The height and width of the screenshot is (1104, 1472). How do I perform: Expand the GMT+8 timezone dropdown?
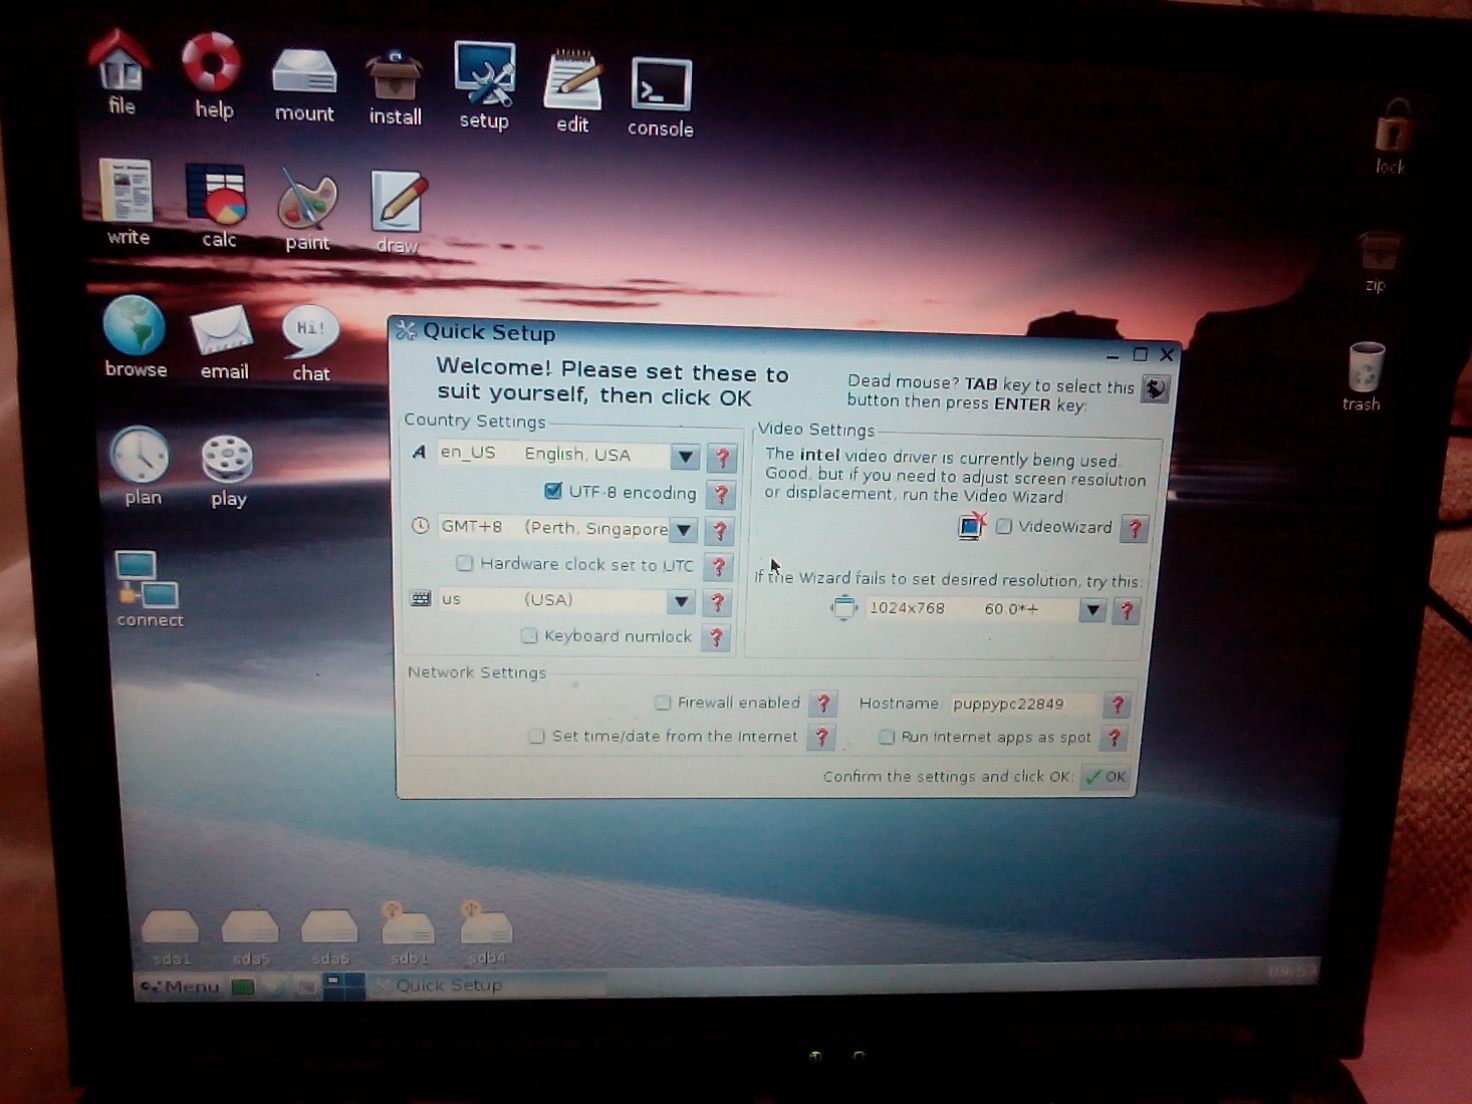point(683,529)
